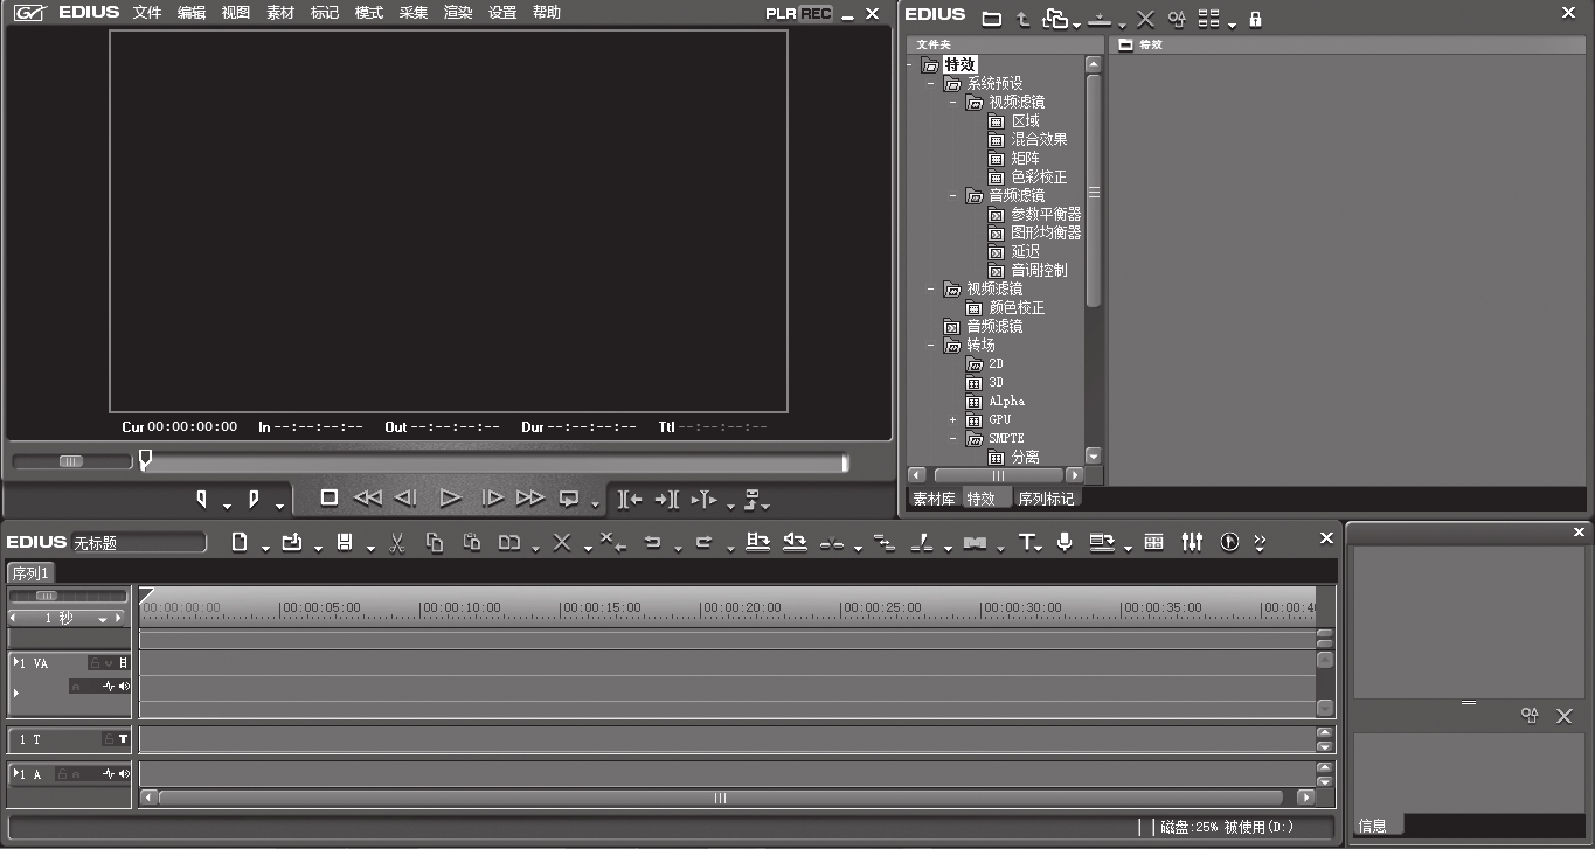Mute the 1 A audio track speaker
1595x849 pixels.
click(124, 774)
